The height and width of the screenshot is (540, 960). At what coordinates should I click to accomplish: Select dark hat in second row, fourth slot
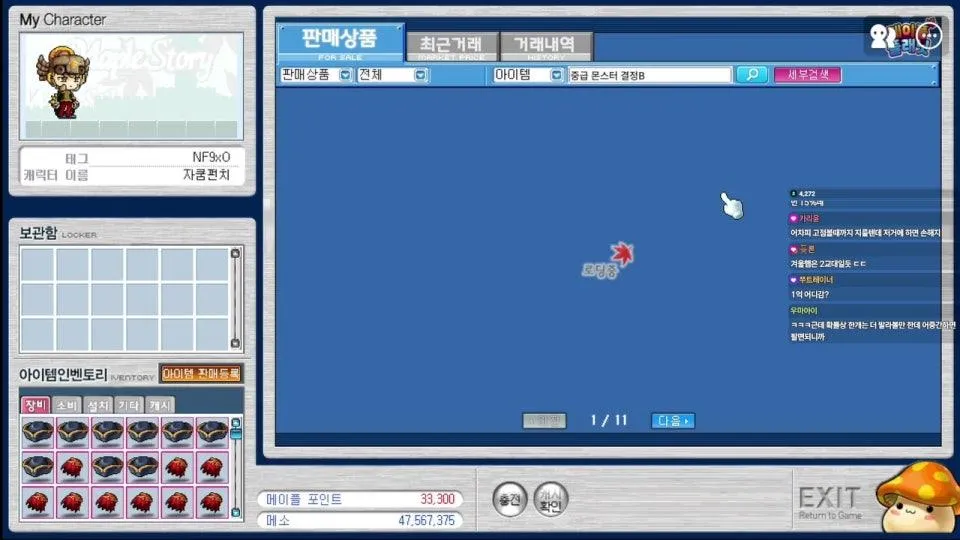pyautogui.click(x=143, y=468)
